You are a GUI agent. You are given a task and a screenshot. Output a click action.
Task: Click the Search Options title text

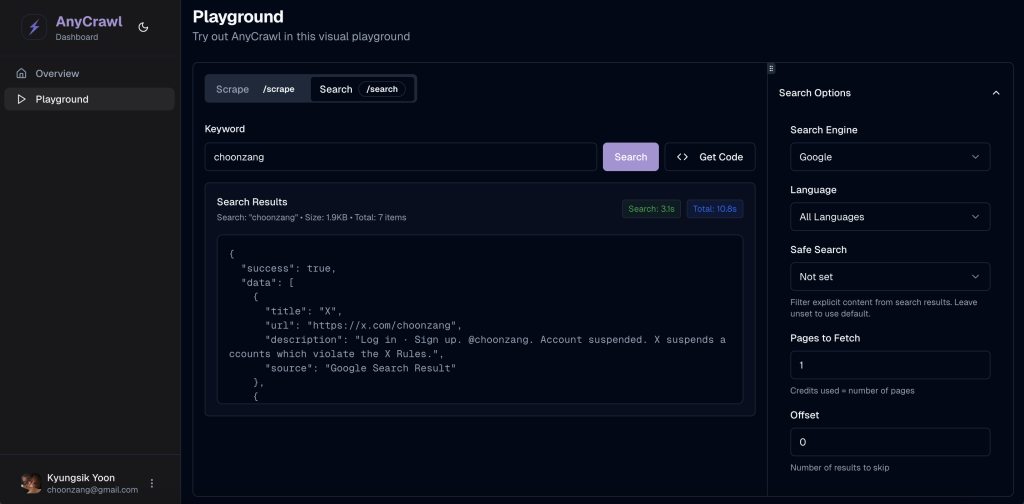click(815, 93)
